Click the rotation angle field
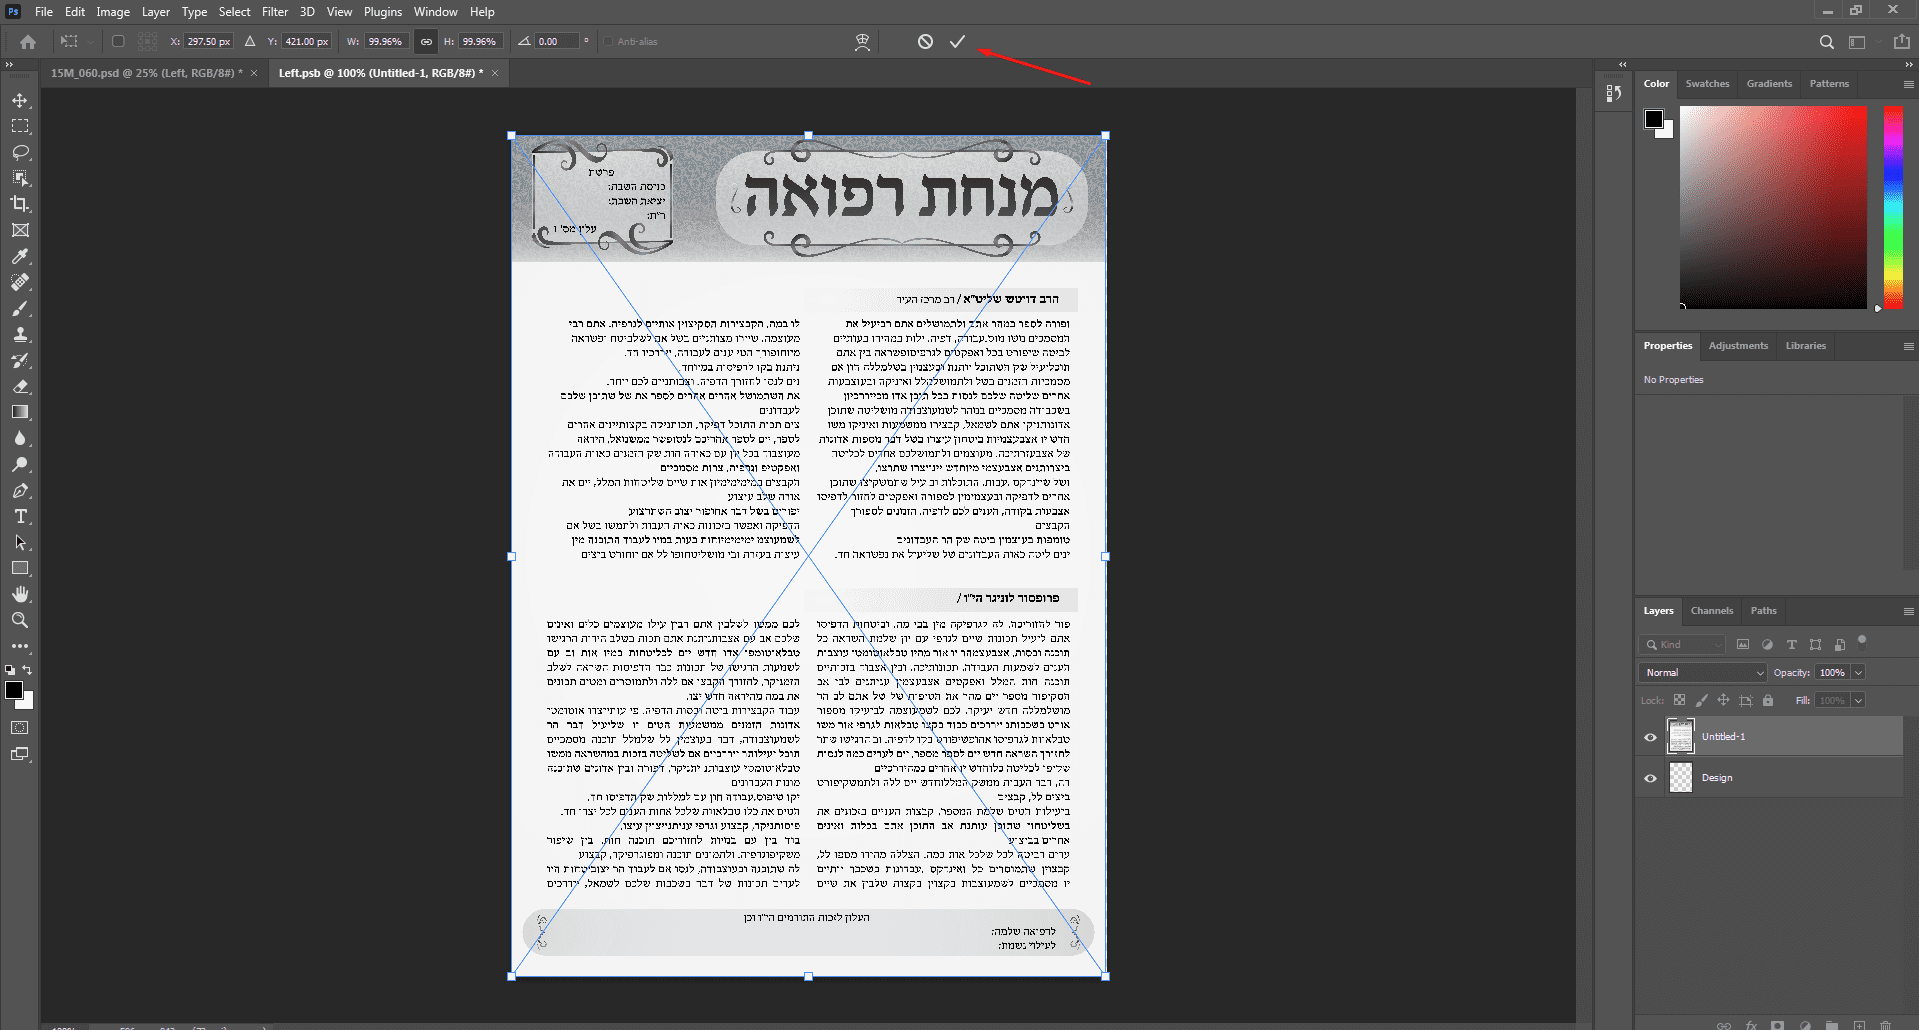 coord(557,42)
